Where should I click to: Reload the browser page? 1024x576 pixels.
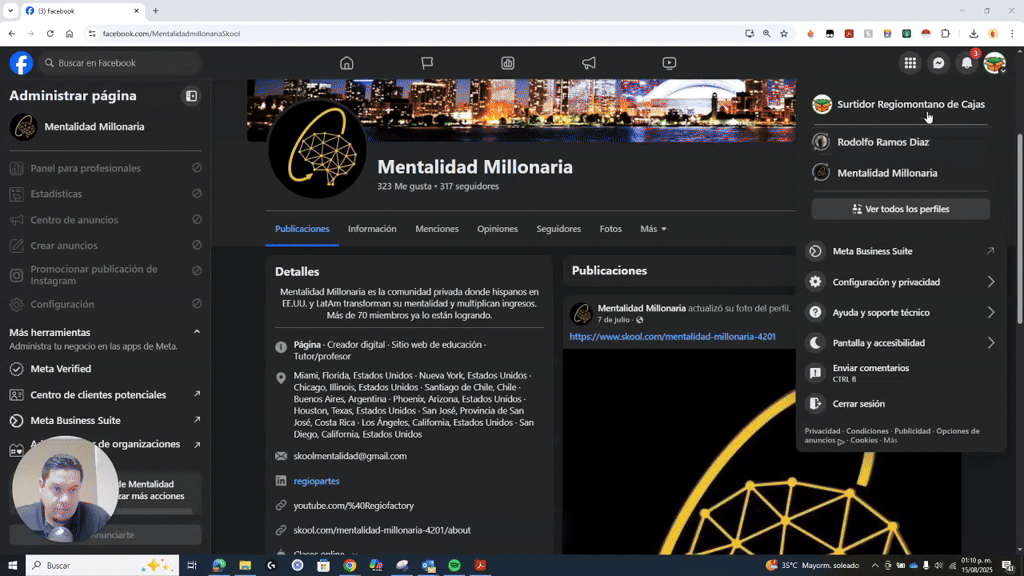(x=50, y=33)
